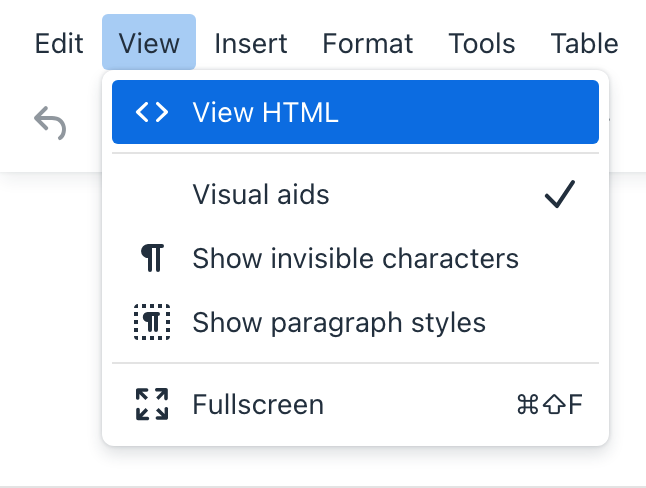Image resolution: width=646 pixels, height=488 pixels.
Task: Click the pilcrow icon for invisible characters
Action: [151, 259]
